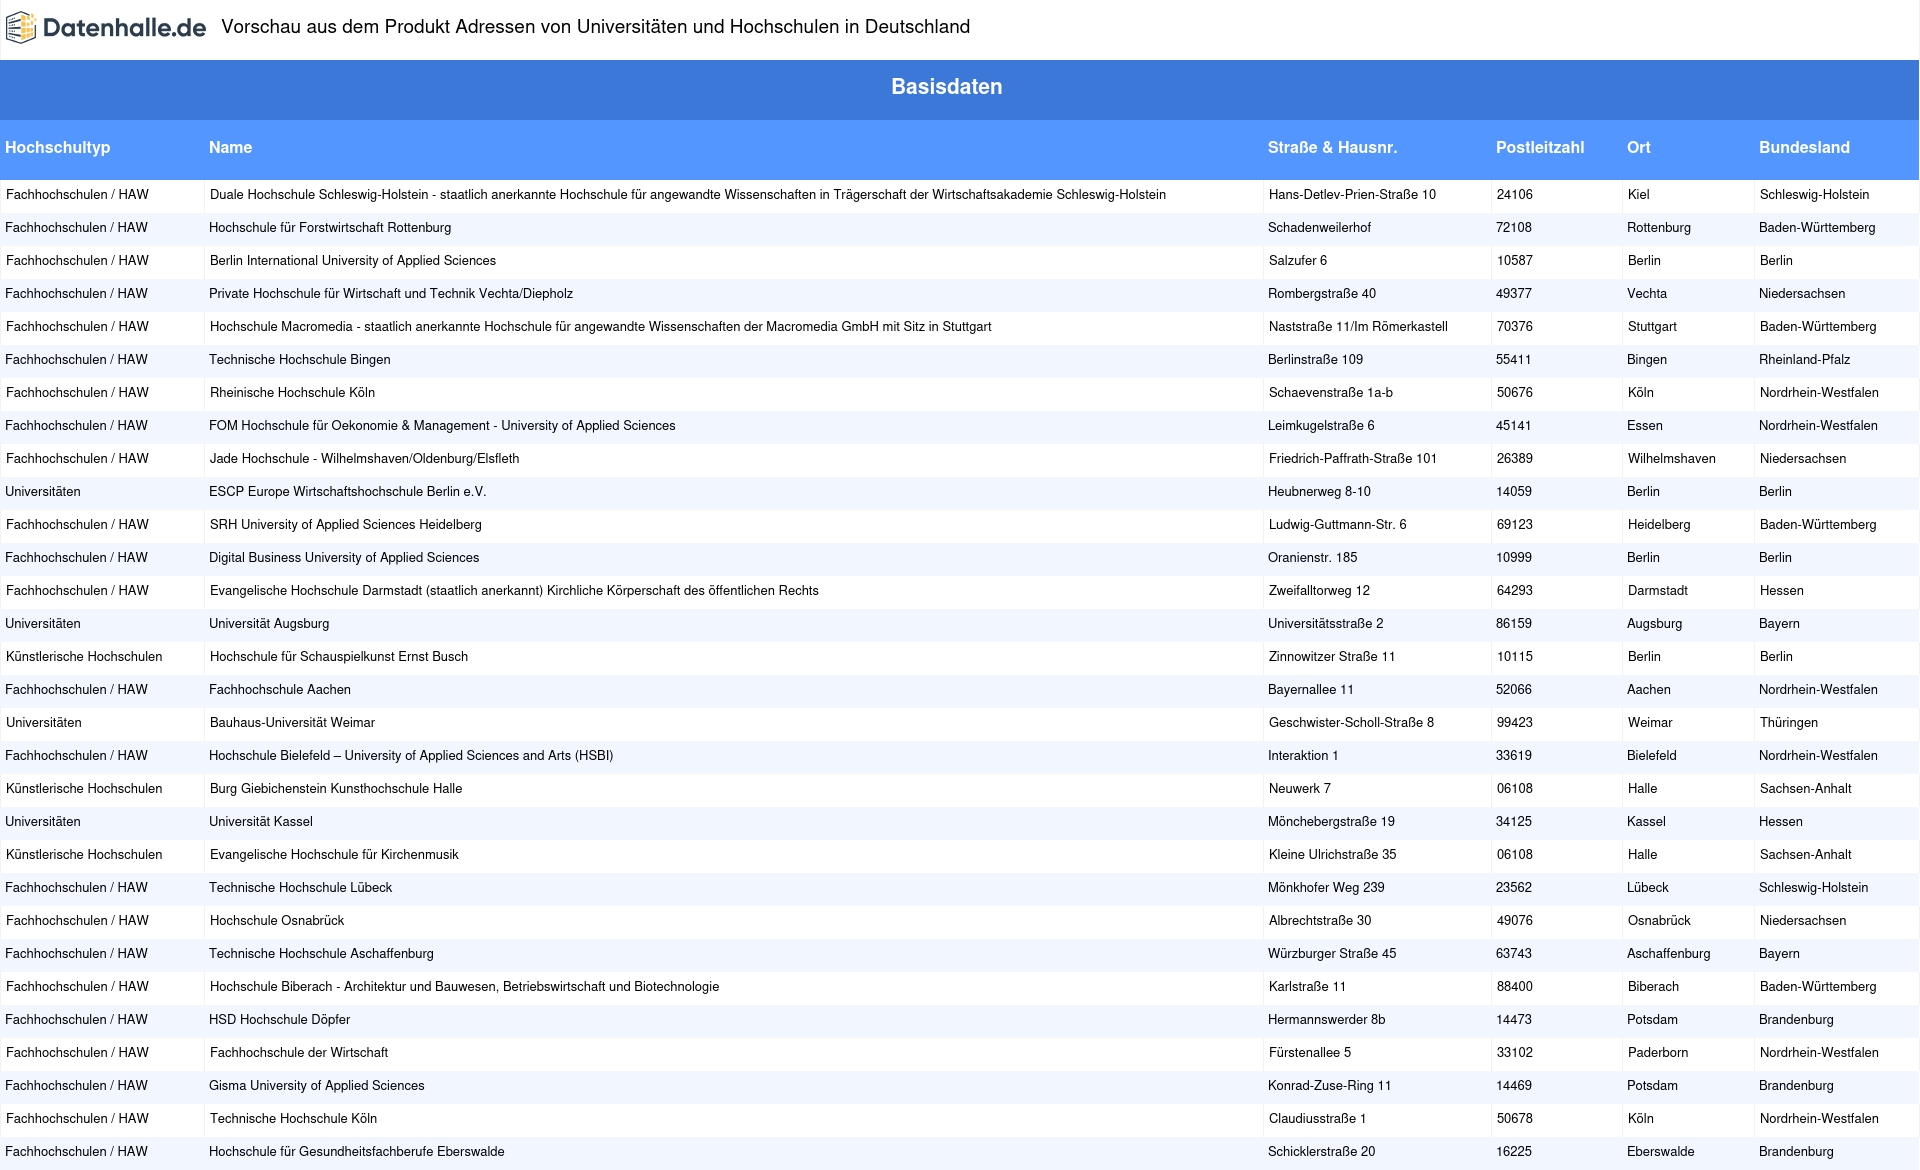Select Burg Giebichenstein Kunsthochschule Halle
This screenshot has width=1920, height=1170.
(x=335, y=789)
